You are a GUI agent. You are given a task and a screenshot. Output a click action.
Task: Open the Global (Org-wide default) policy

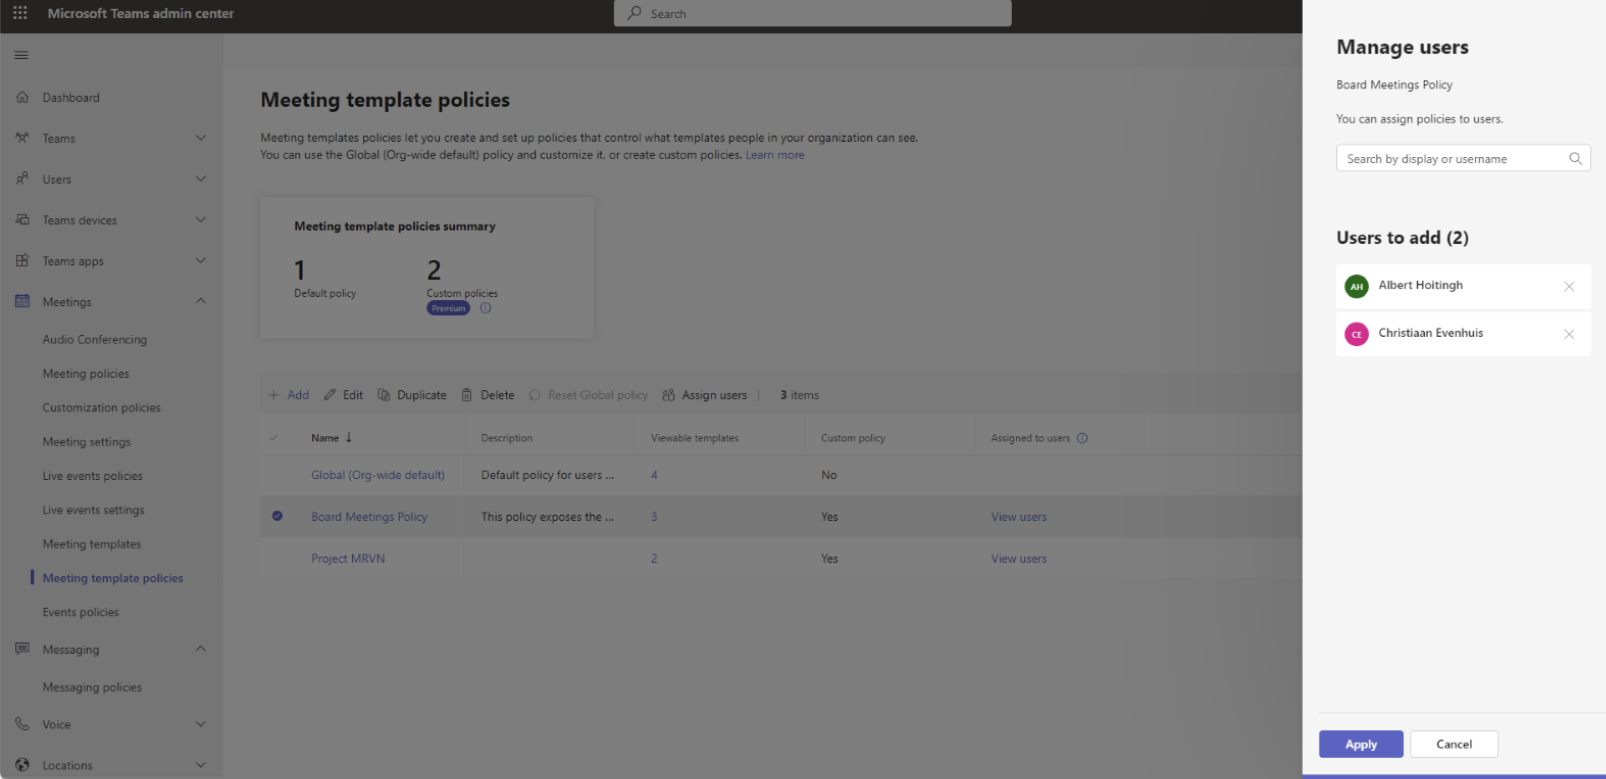(378, 475)
